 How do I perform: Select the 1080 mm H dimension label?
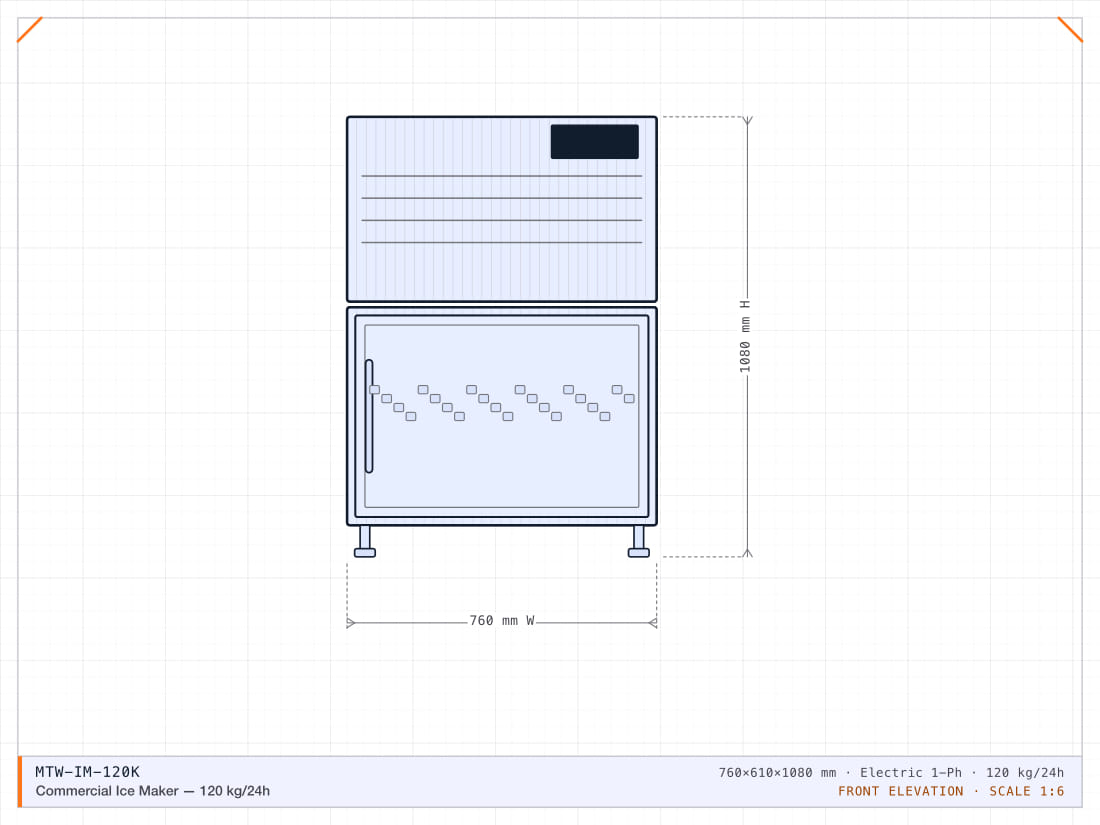[744, 337]
